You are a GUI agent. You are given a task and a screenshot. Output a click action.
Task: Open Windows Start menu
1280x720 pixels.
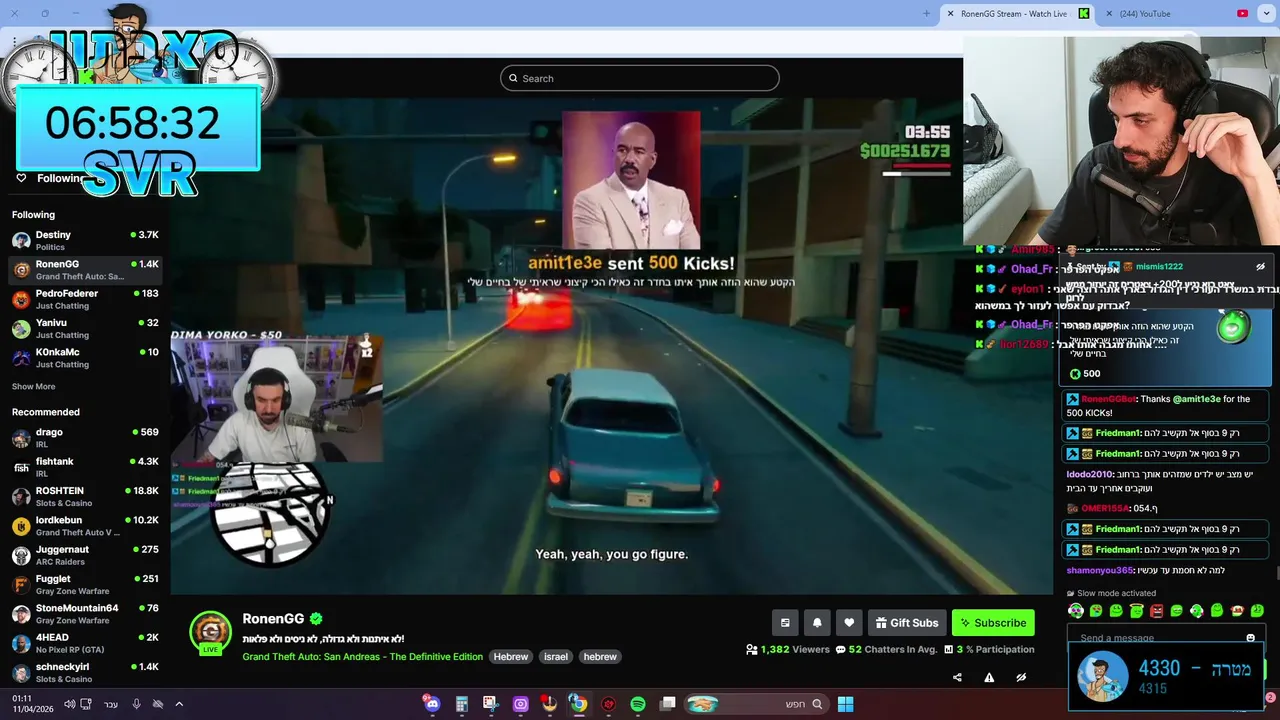(x=845, y=704)
